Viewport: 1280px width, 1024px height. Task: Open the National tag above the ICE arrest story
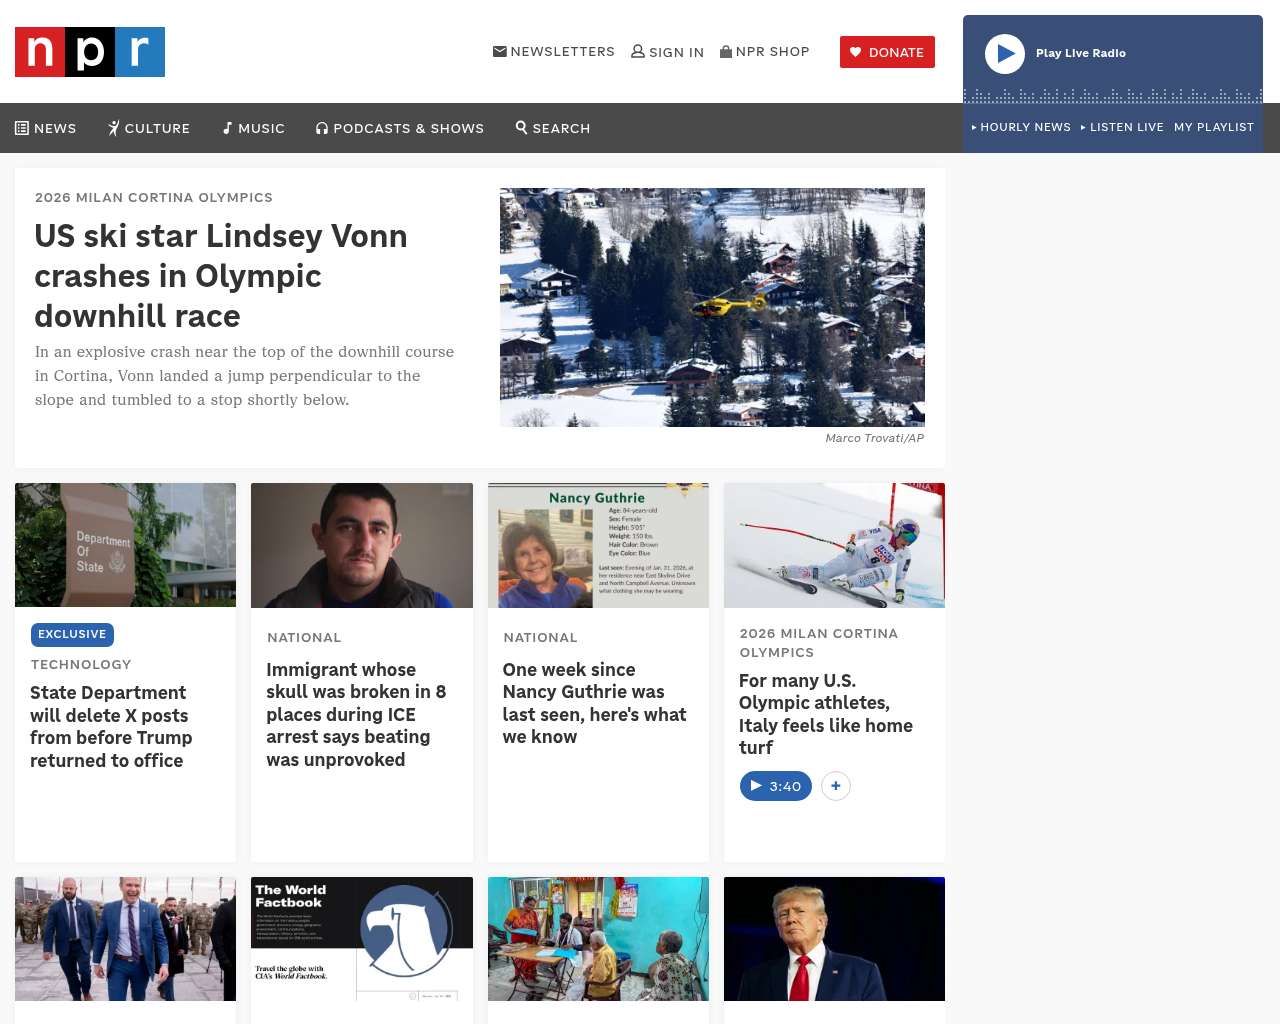[304, 637]
